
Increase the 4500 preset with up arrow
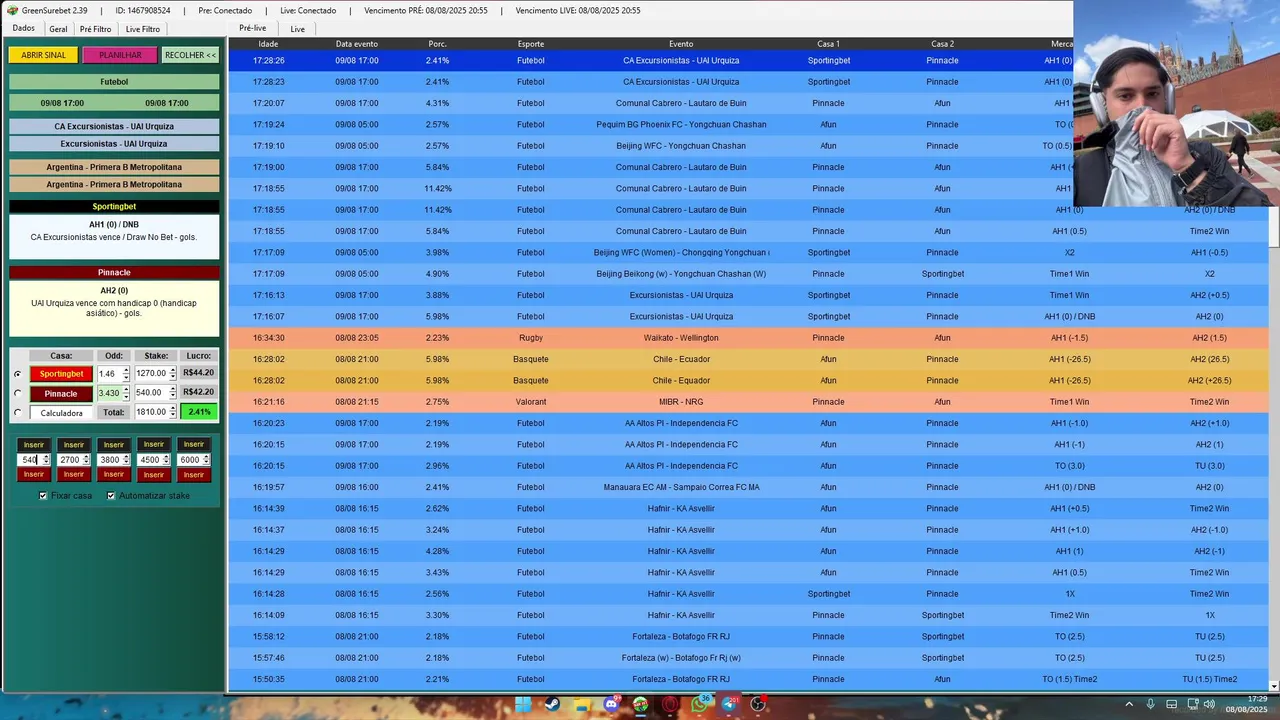coord(166,457)
